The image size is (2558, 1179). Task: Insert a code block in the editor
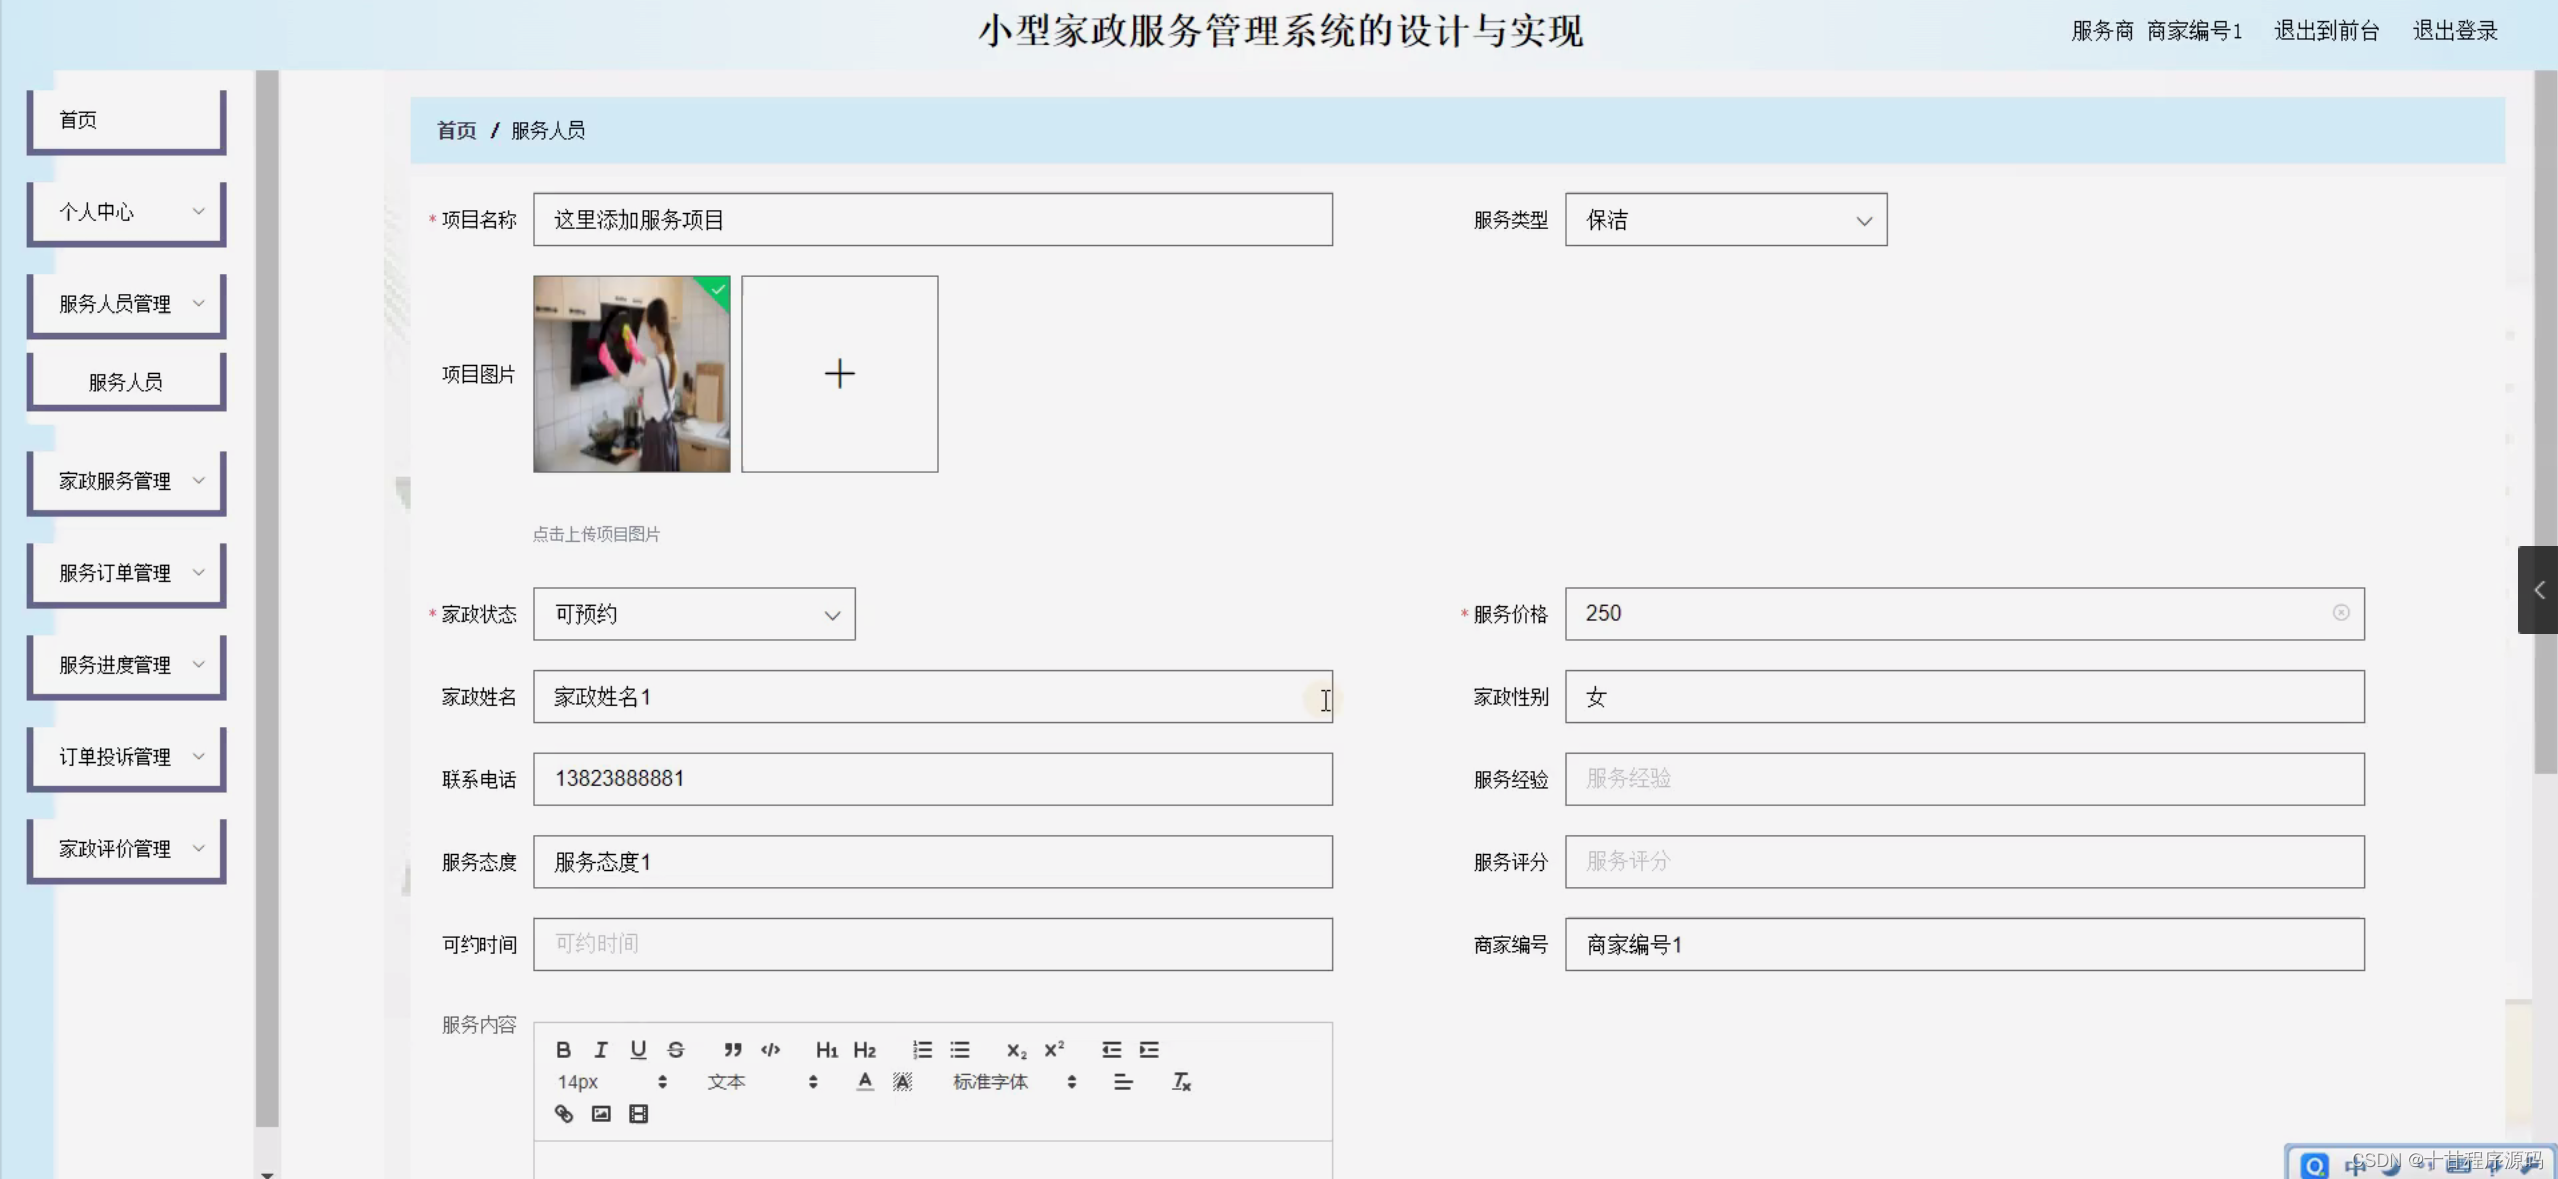click(x=770, y=1049)
